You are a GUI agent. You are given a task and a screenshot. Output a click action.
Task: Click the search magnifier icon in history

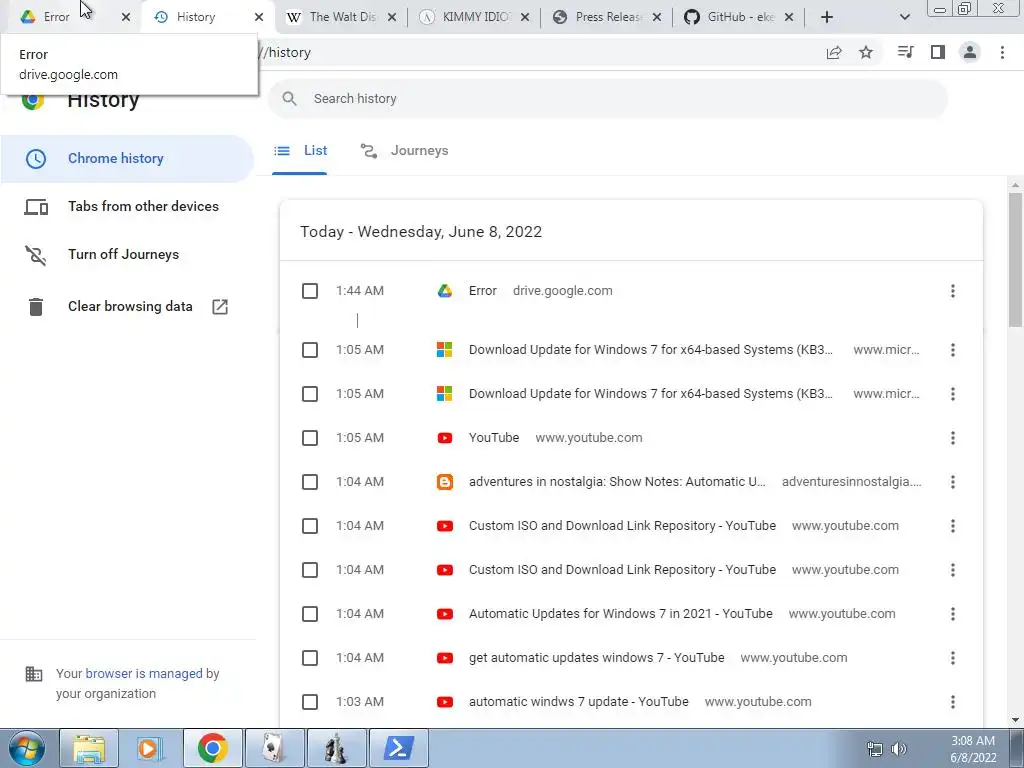click(289, 99)
